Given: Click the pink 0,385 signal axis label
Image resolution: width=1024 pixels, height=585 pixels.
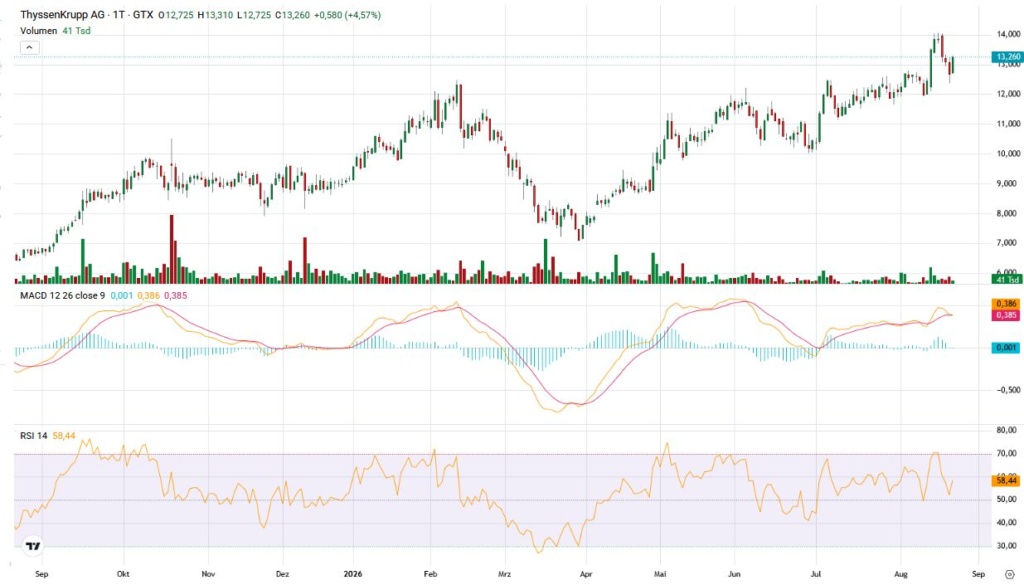Looking at the screenshot, I should point(1007,315).
